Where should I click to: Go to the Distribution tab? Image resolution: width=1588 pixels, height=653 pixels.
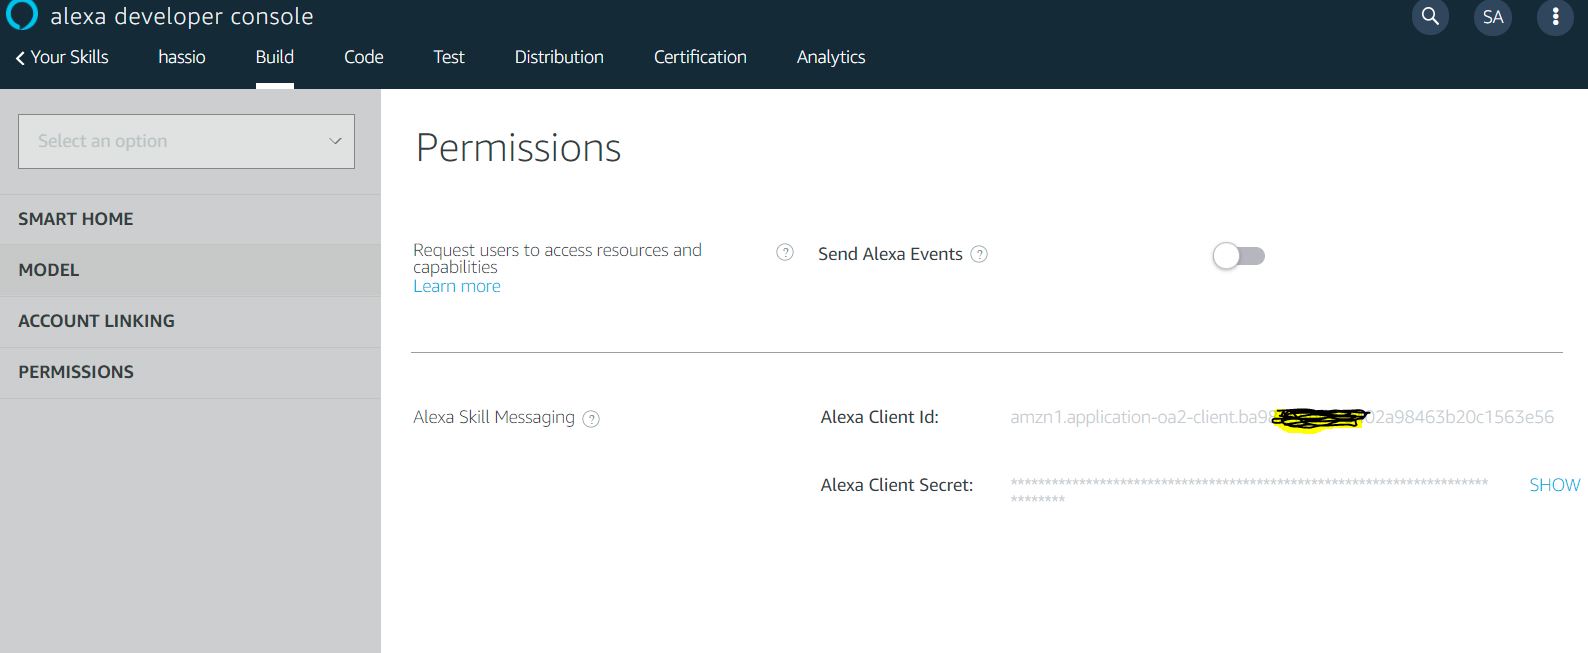coord(559,57)
